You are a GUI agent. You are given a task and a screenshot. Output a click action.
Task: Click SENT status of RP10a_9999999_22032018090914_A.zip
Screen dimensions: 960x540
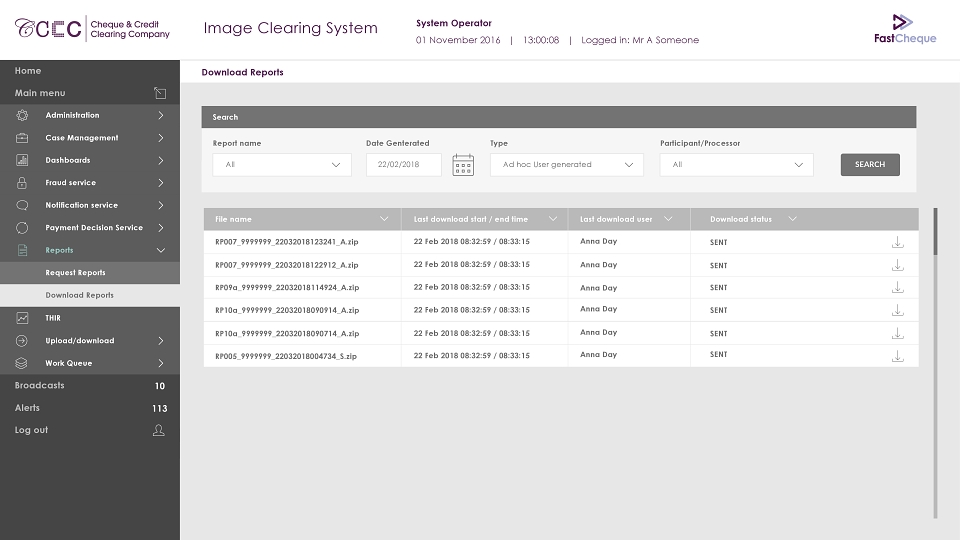(719, 310)
